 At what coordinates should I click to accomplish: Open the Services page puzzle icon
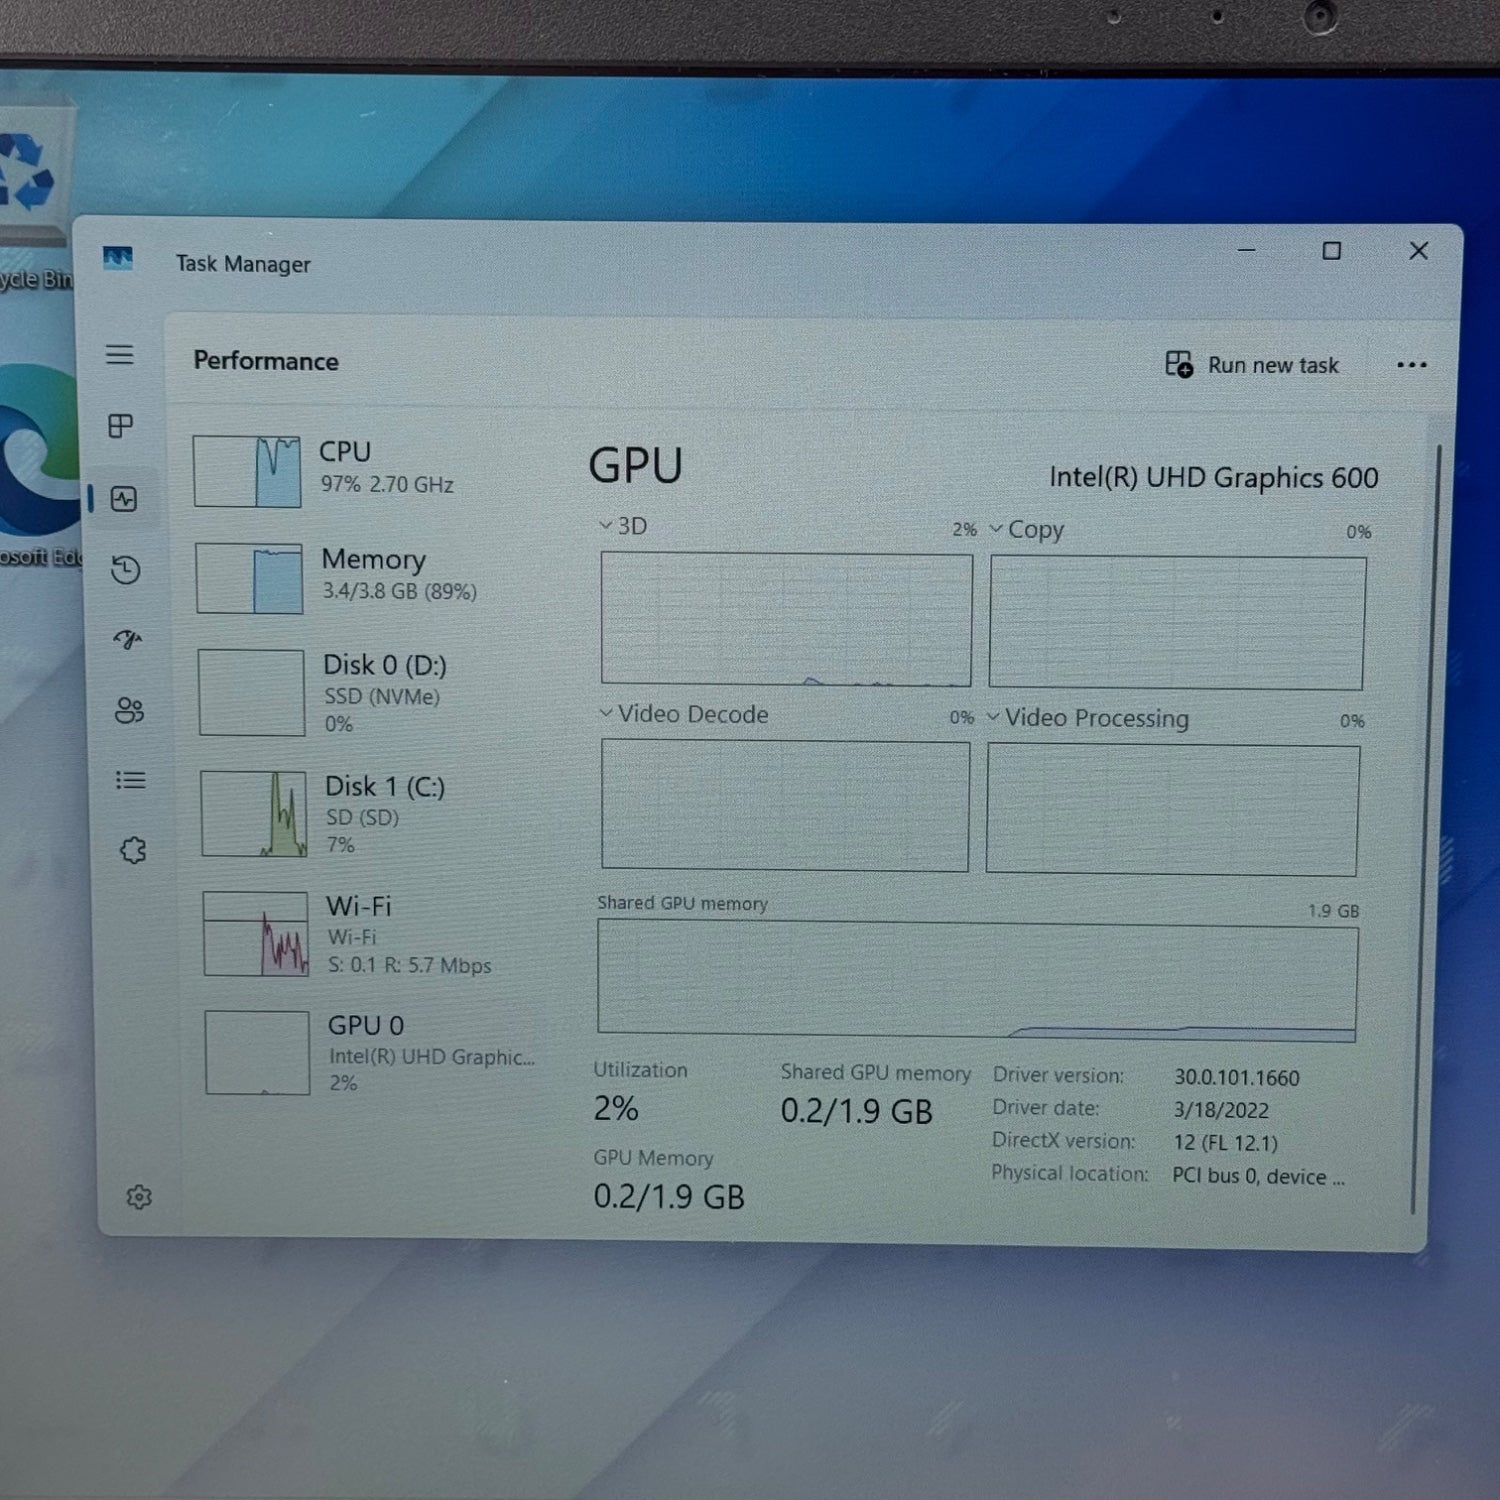coord(133,850)
